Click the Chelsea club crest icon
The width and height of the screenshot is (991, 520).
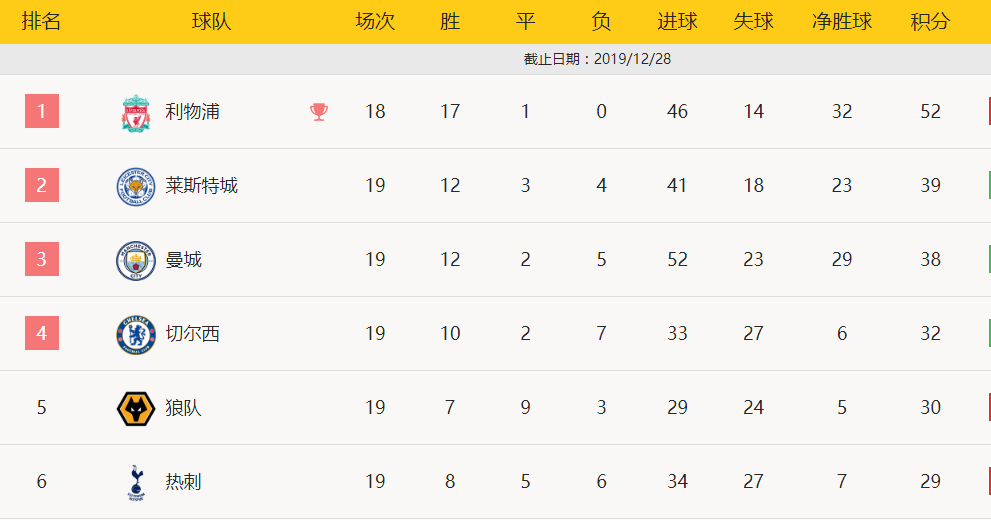(136, 334)
